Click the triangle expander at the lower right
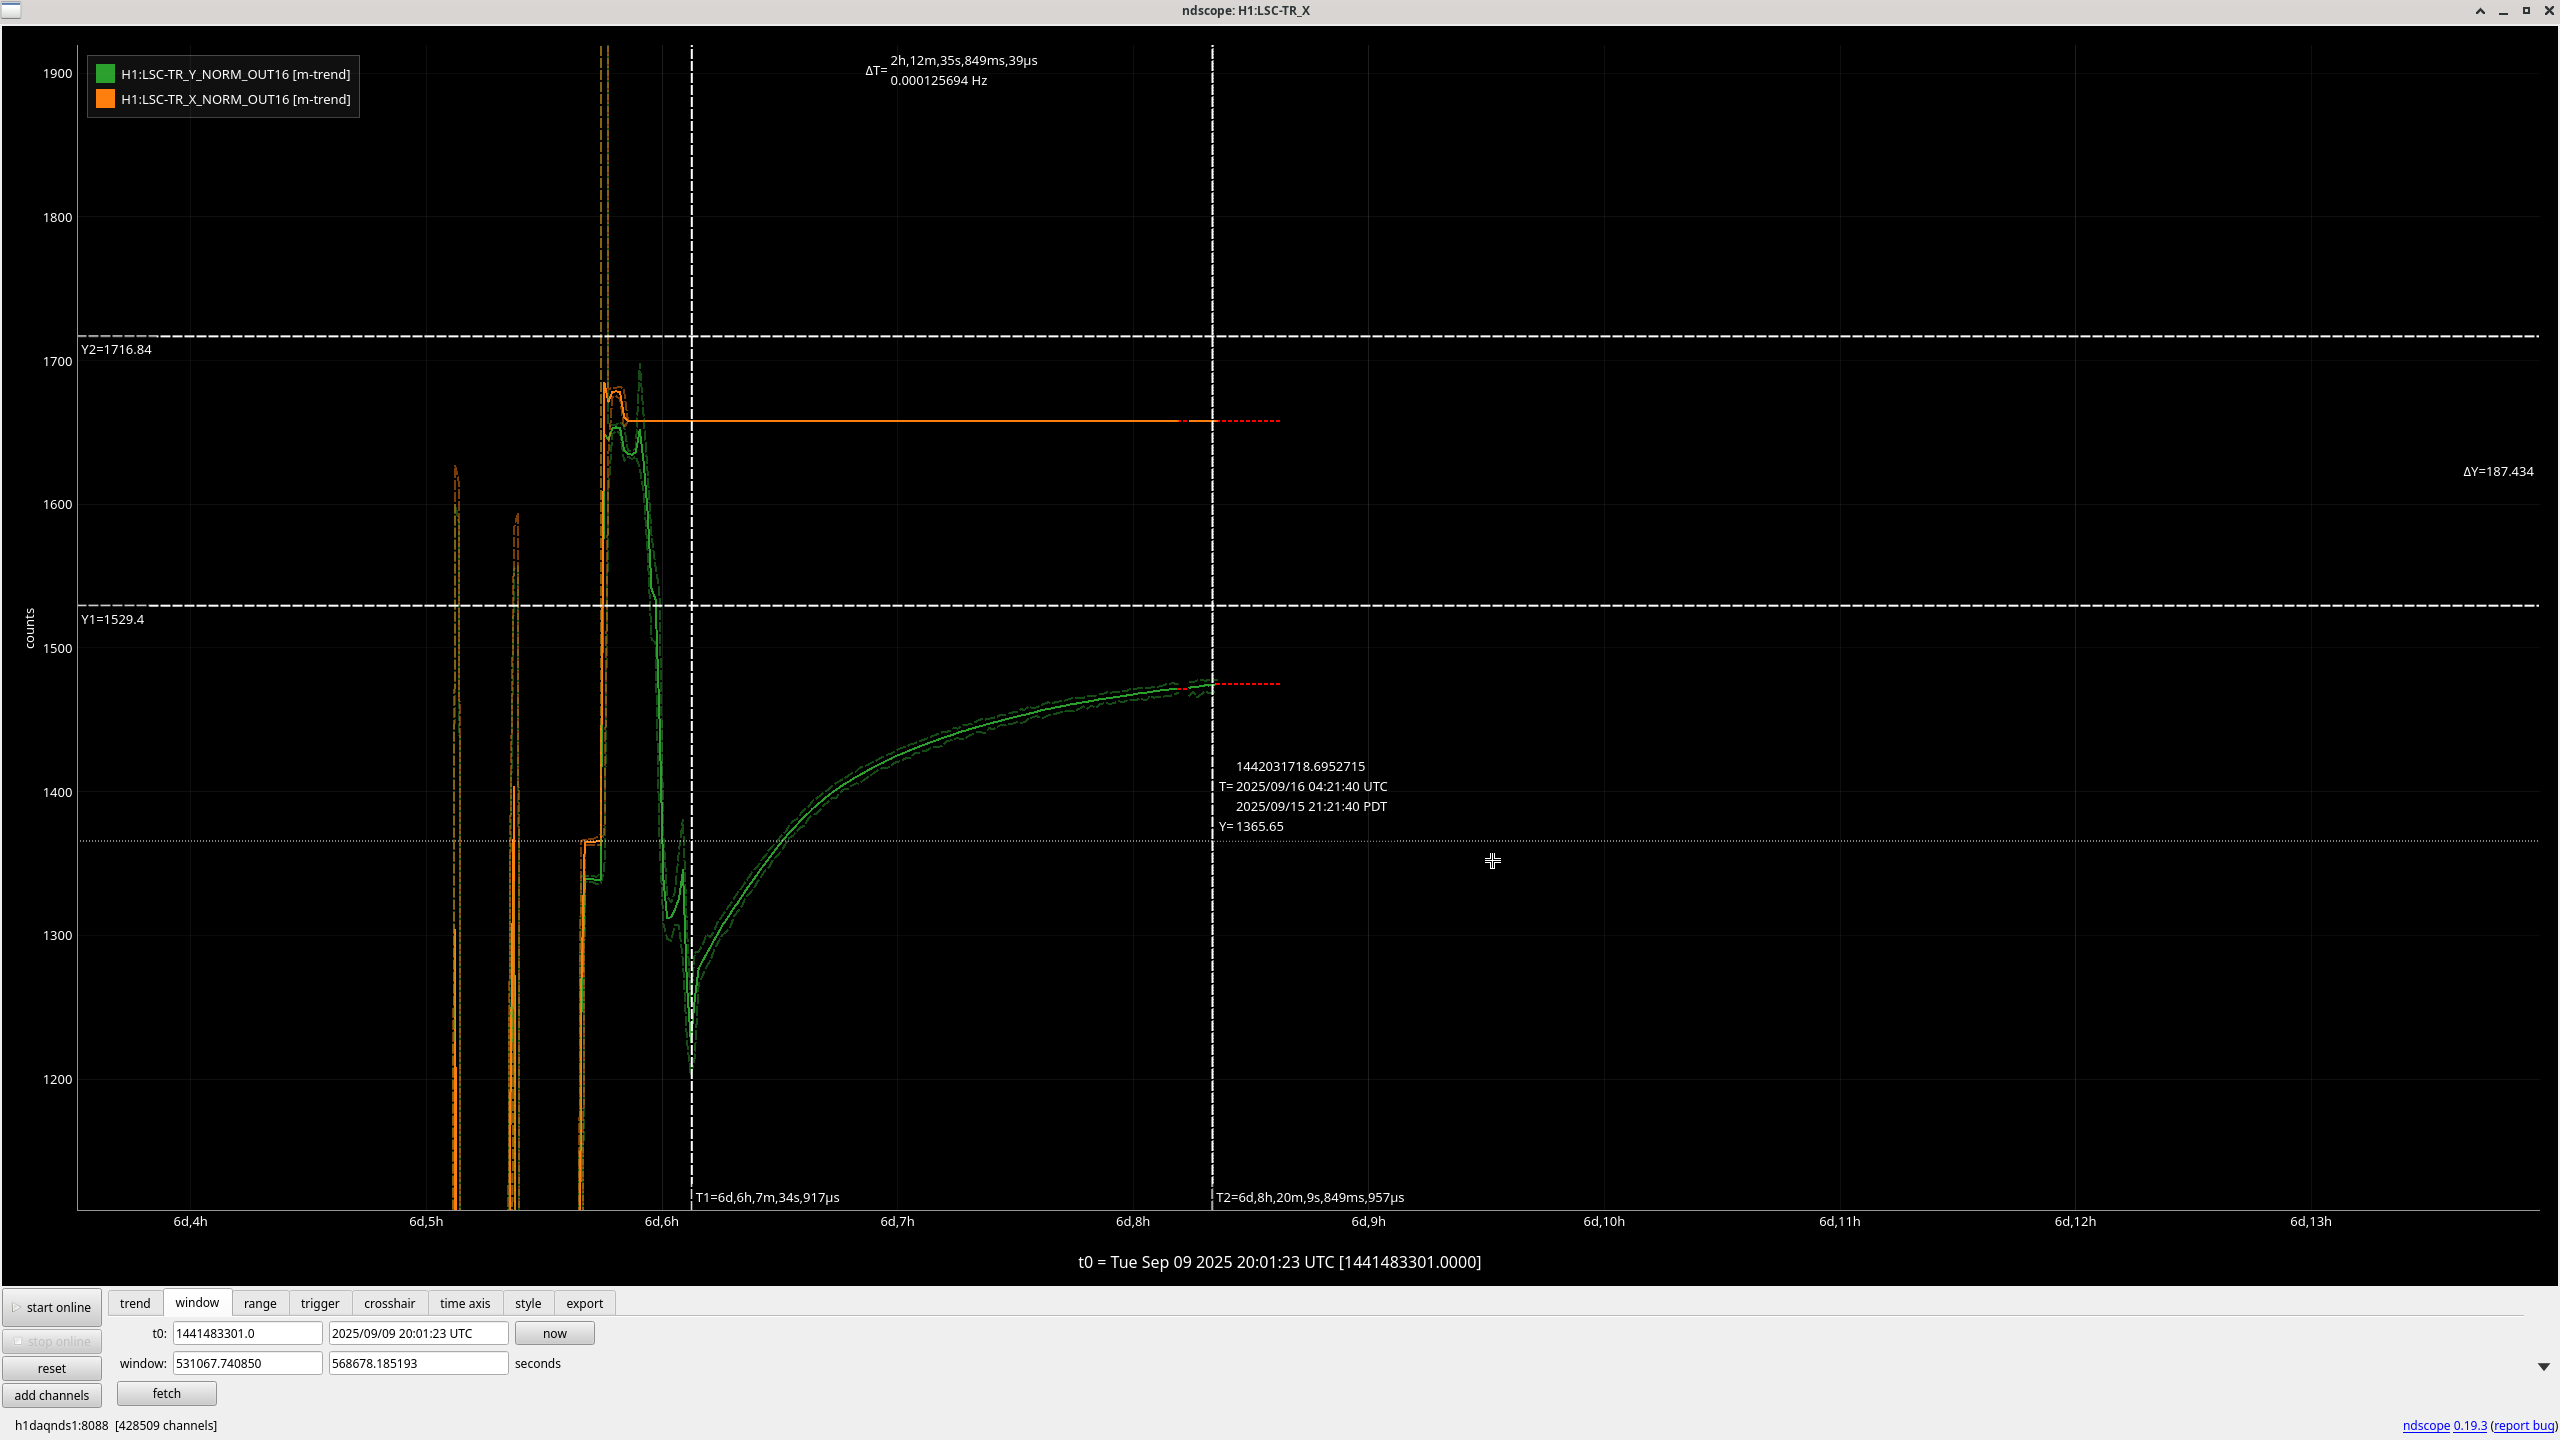The width and height of the screenshot is (2560, 1440). (2543, 1367)
